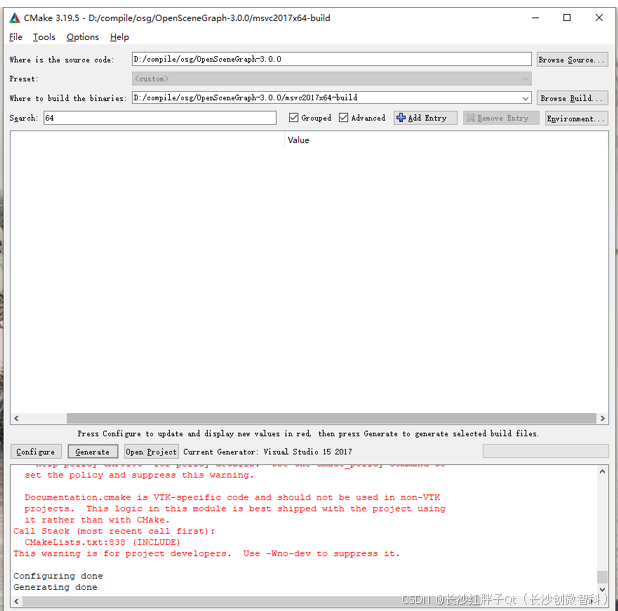618x611 pixels.
Task: Click the CMake logo icon in title bar
Action: coord(15,18)
